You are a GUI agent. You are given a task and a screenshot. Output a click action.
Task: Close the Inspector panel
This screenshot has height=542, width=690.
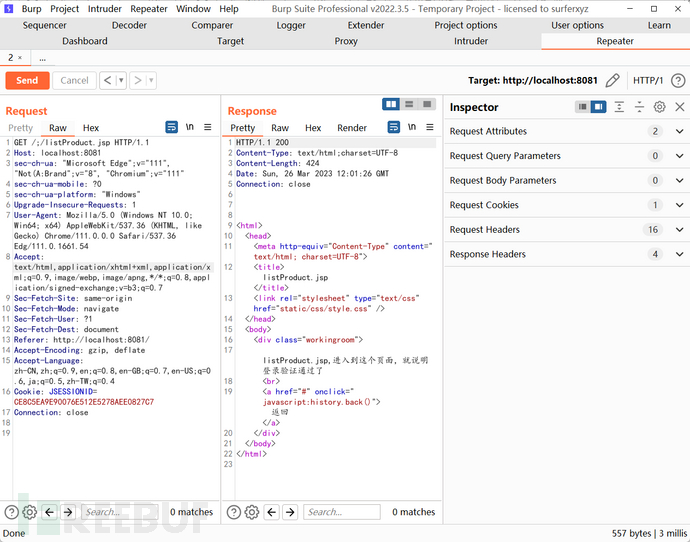click(x=679, y=106)
